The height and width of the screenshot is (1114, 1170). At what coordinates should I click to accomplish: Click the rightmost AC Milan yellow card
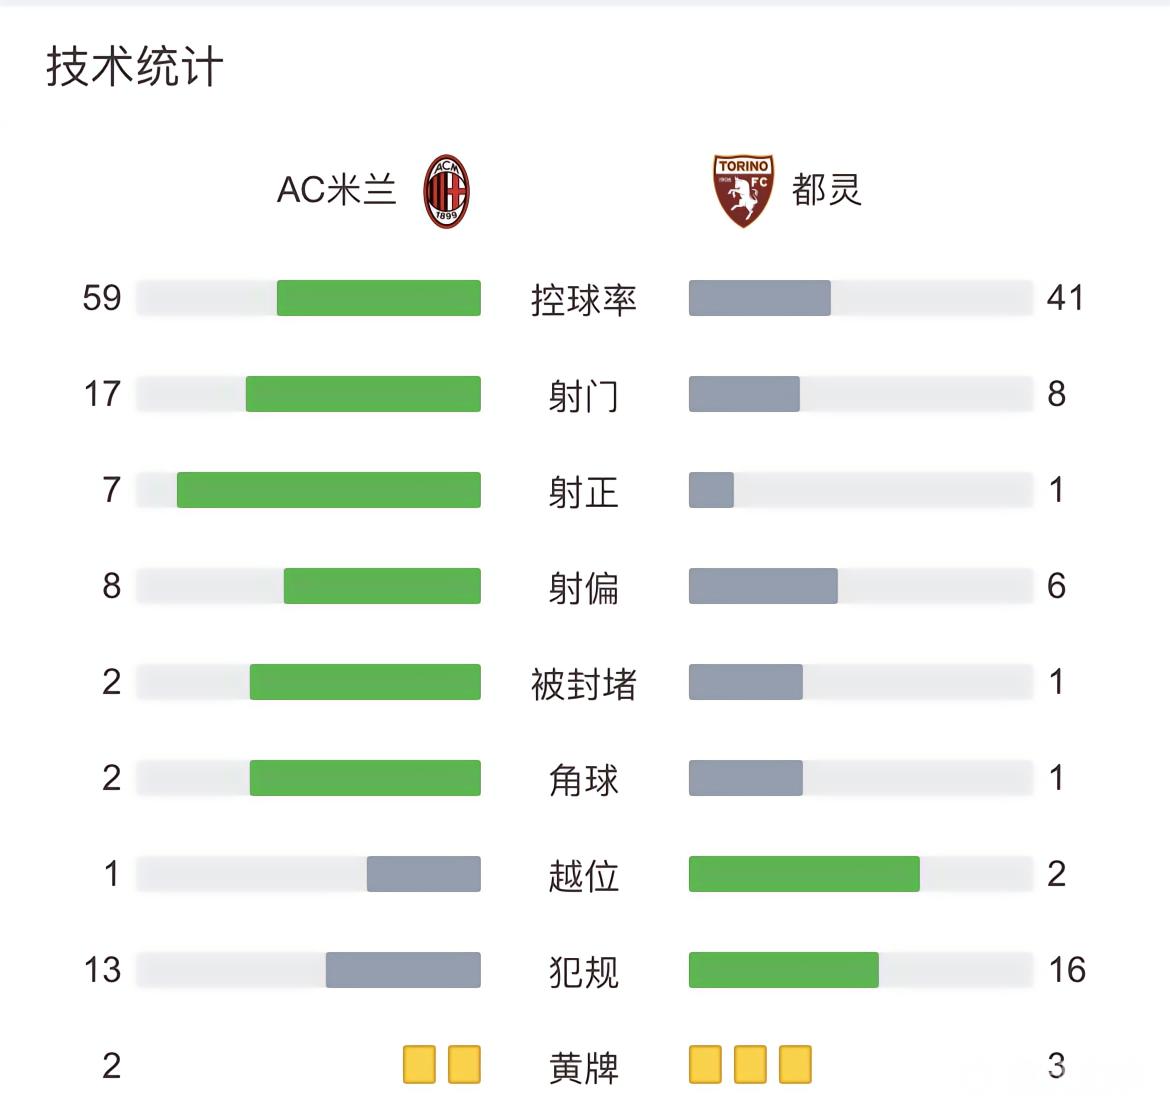click(x=464, y=1065)
